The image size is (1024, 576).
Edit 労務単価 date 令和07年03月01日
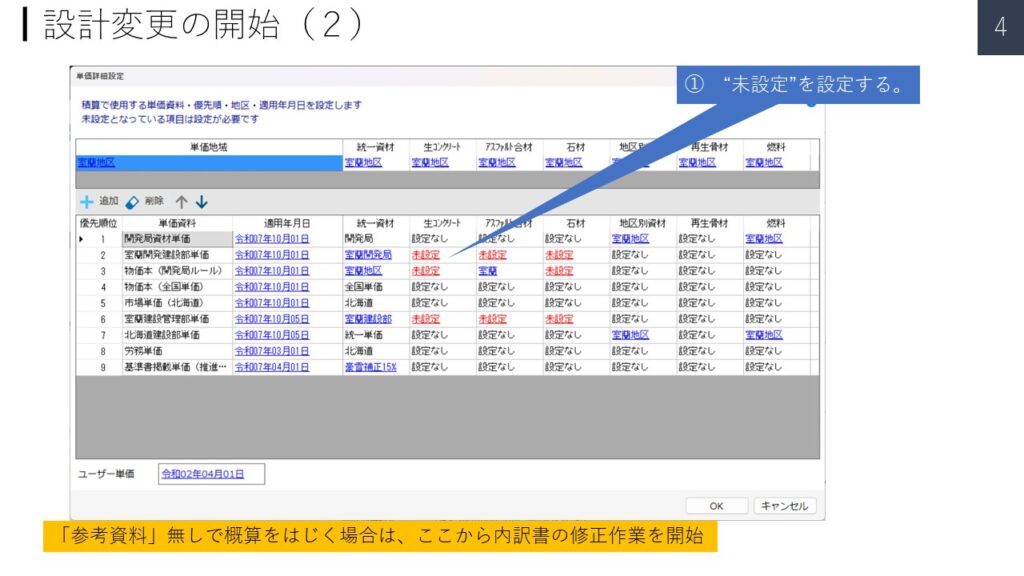click(271, 351)
